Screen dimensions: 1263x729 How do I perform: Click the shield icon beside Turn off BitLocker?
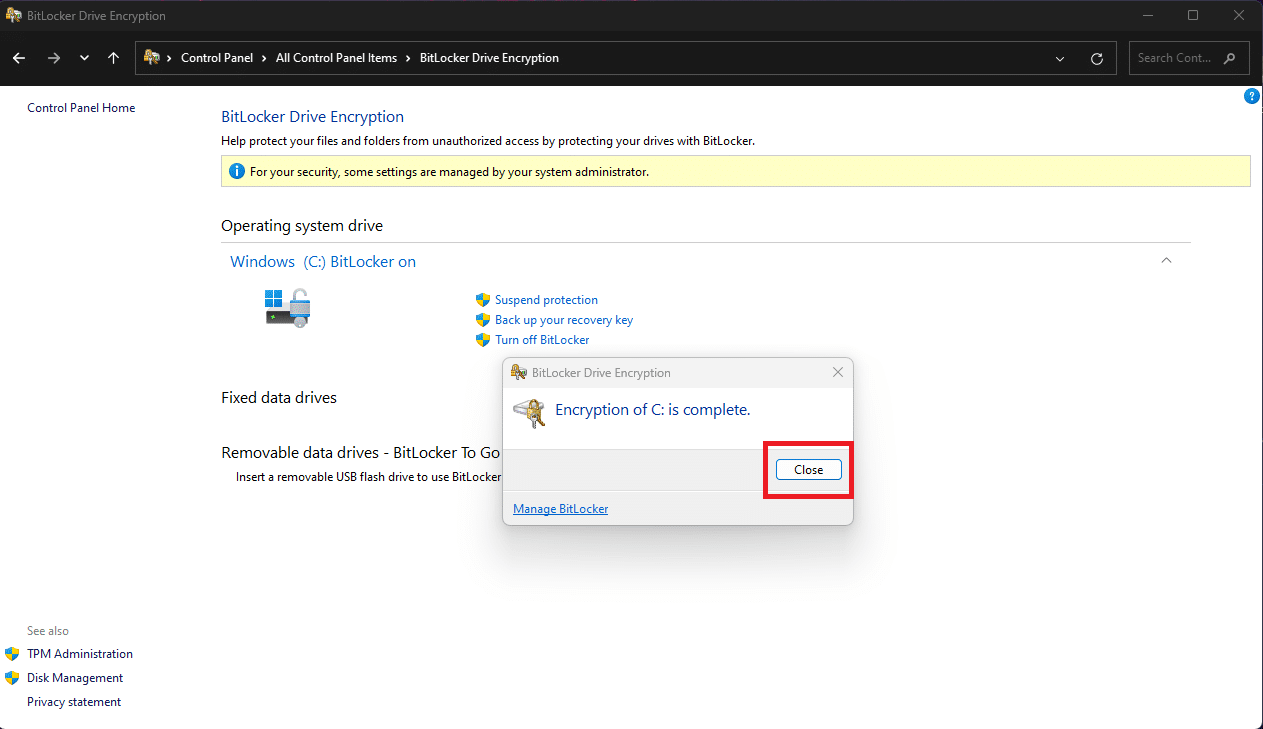pos(483,340)
